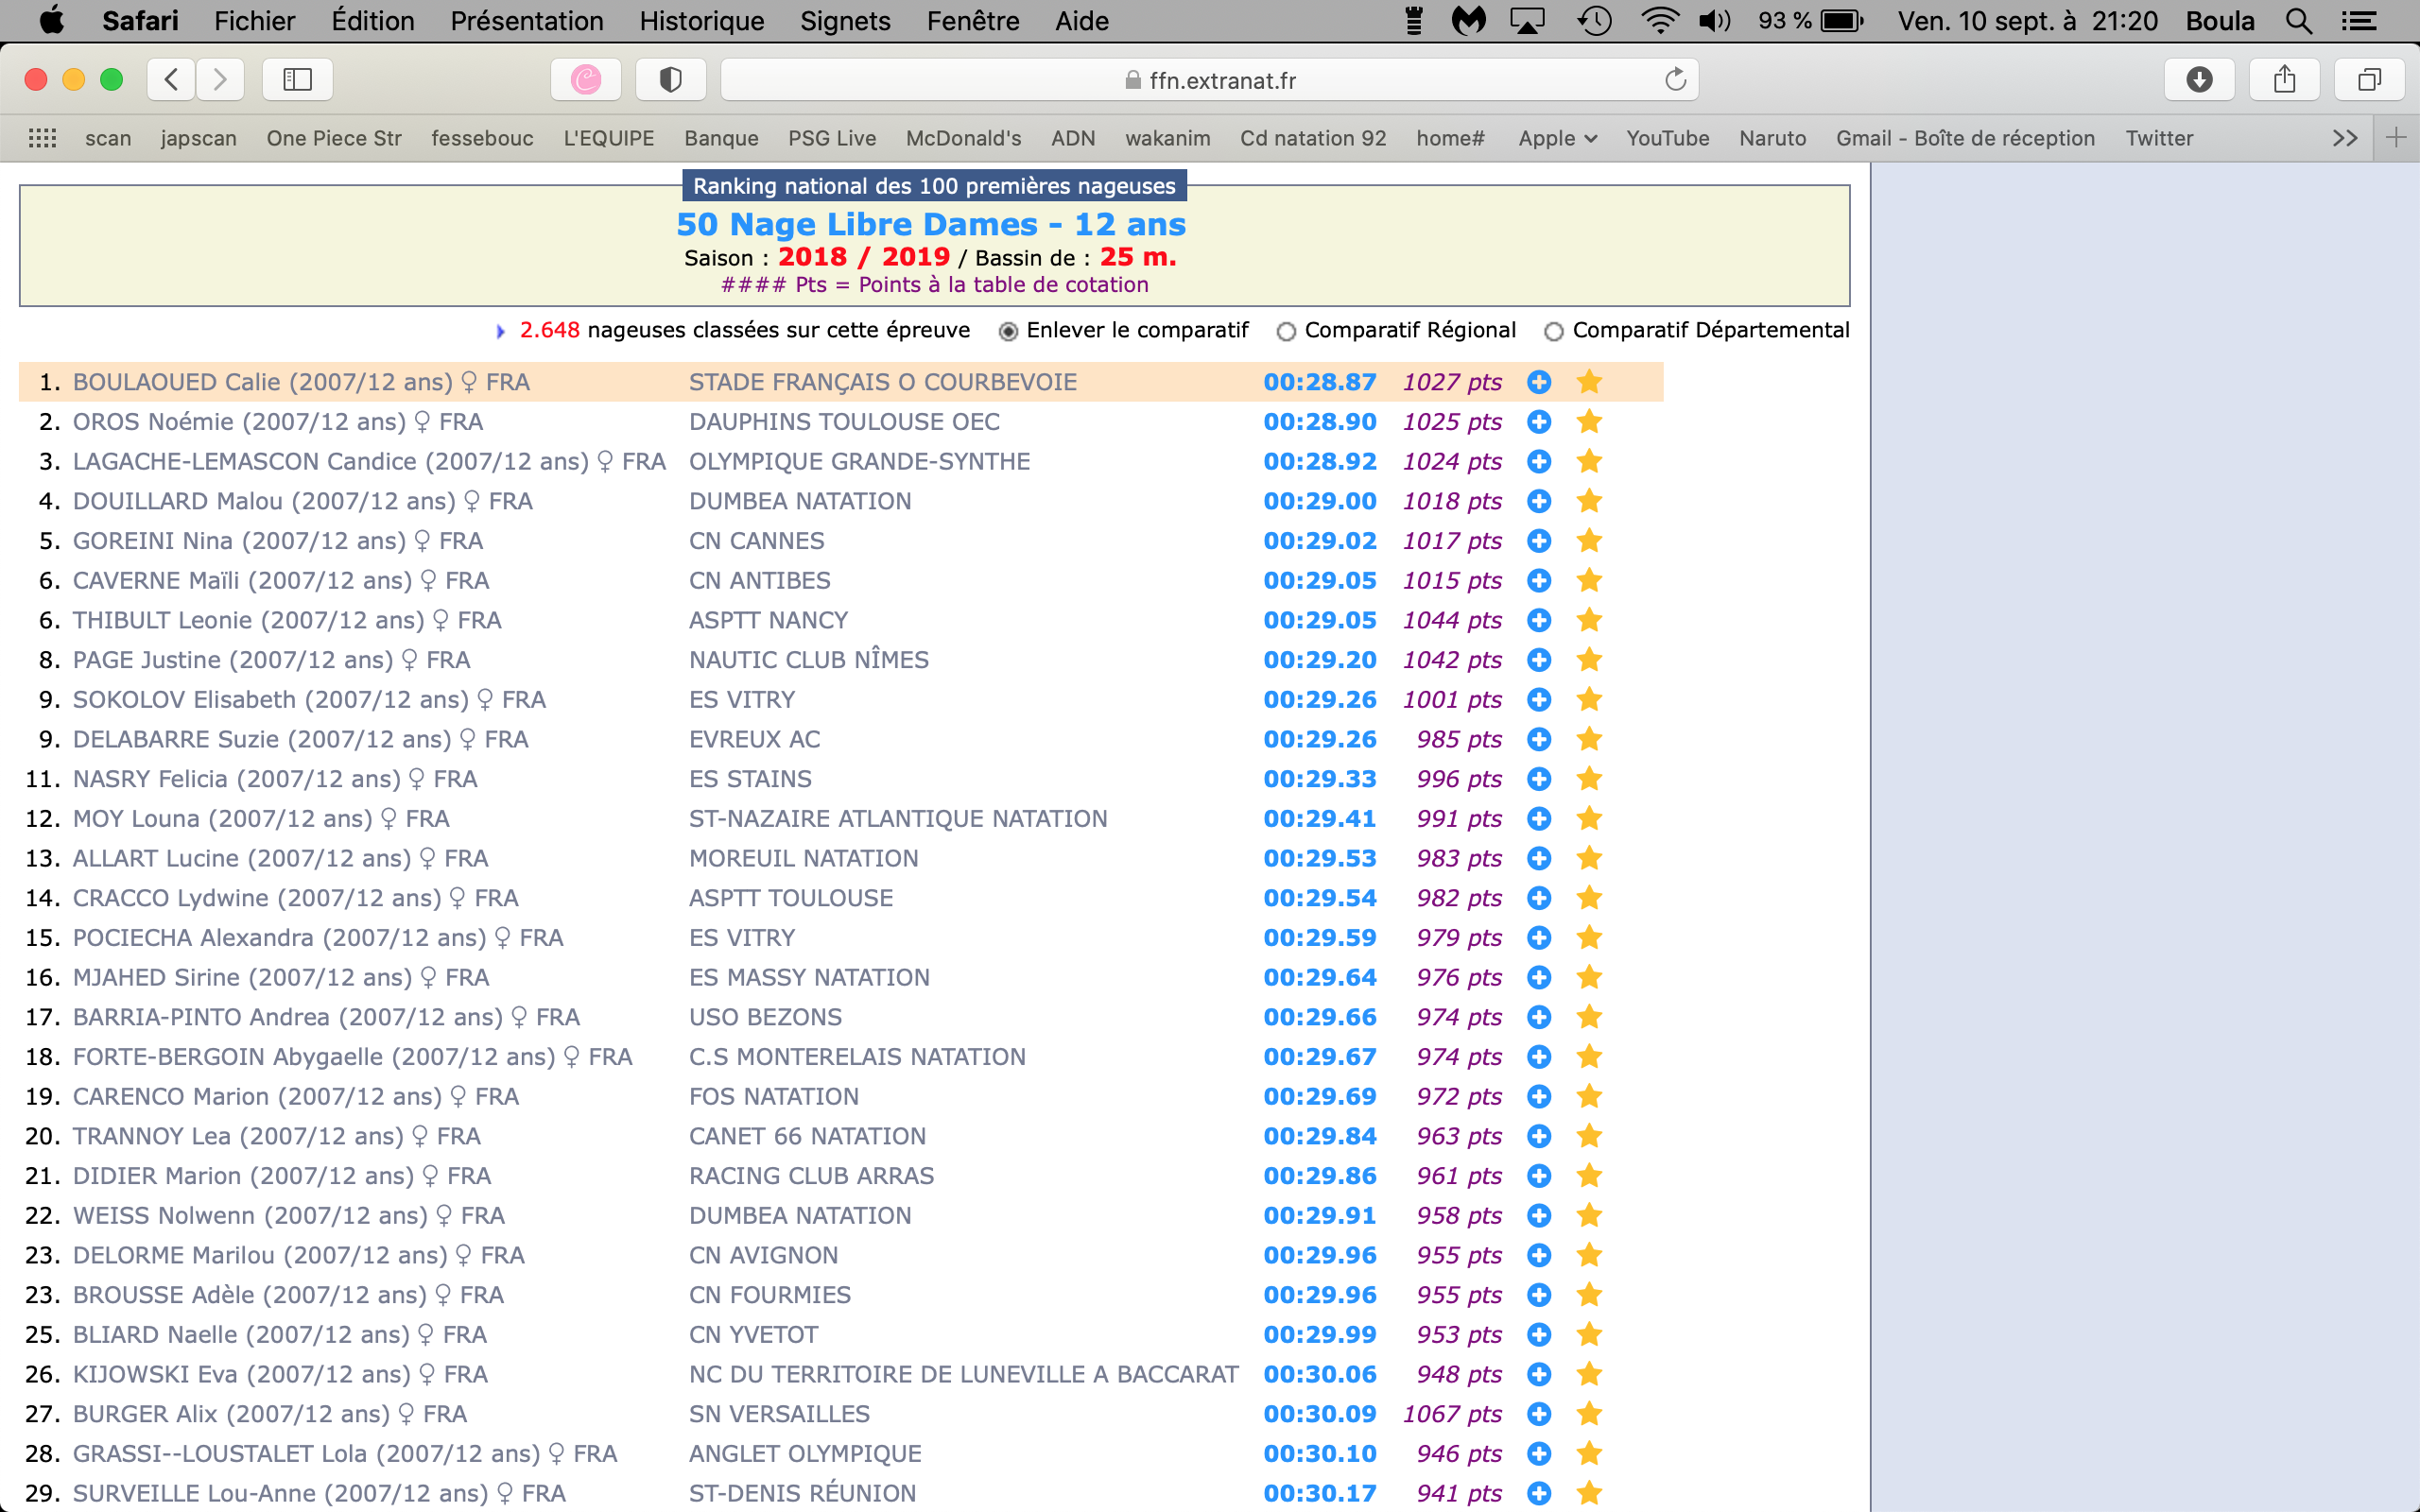The image size is (2420, 1512).
Task: Click the ffn.extranat.fr address field
Action: point(1209,79)
